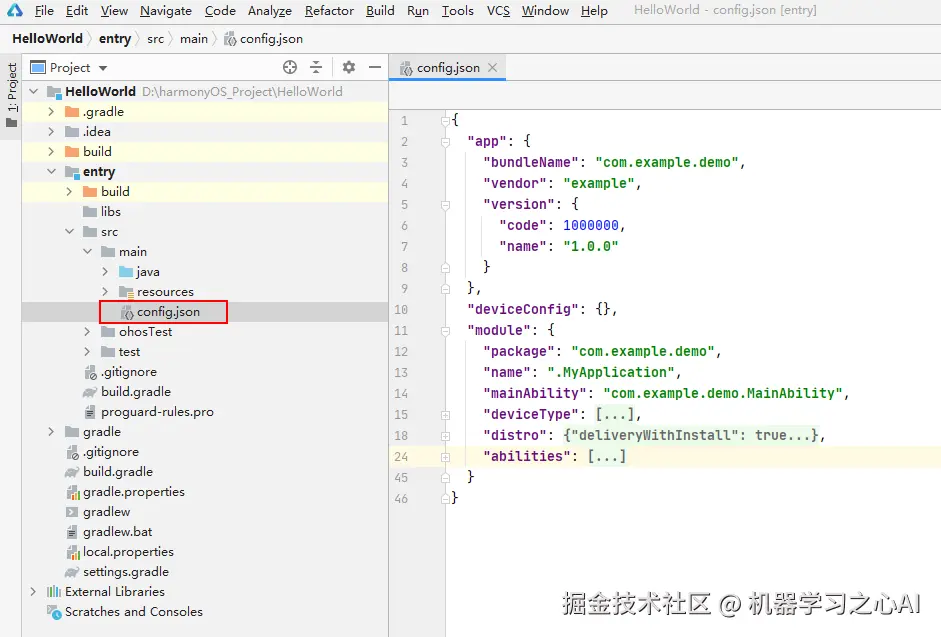This screenshot has height=637, width=941.
Task: Click HelloWorld in the breadcrumb bar
Action: pyautogui.click(x=47, y=38)
